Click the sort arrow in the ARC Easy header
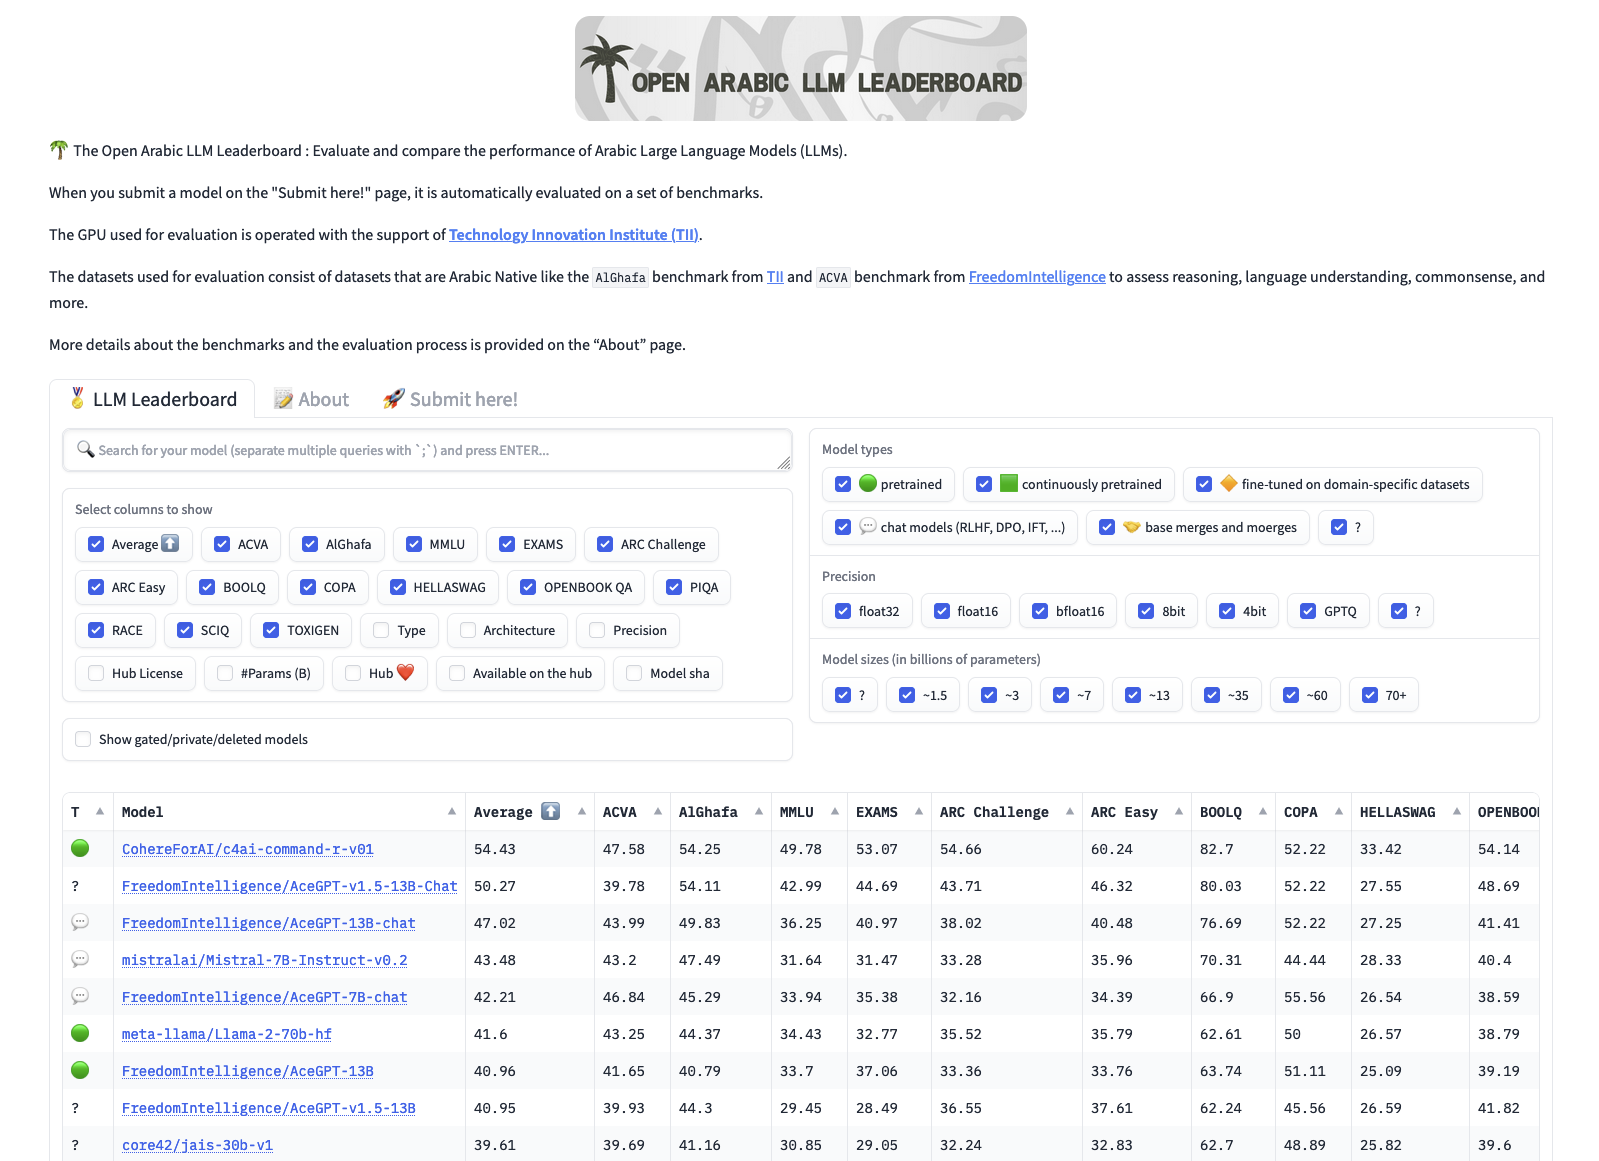 (1179, 811)
